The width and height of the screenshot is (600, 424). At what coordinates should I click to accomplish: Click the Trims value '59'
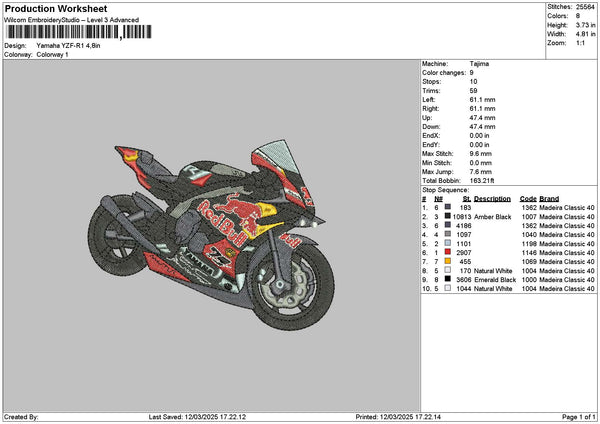click(x=474, y=91)
